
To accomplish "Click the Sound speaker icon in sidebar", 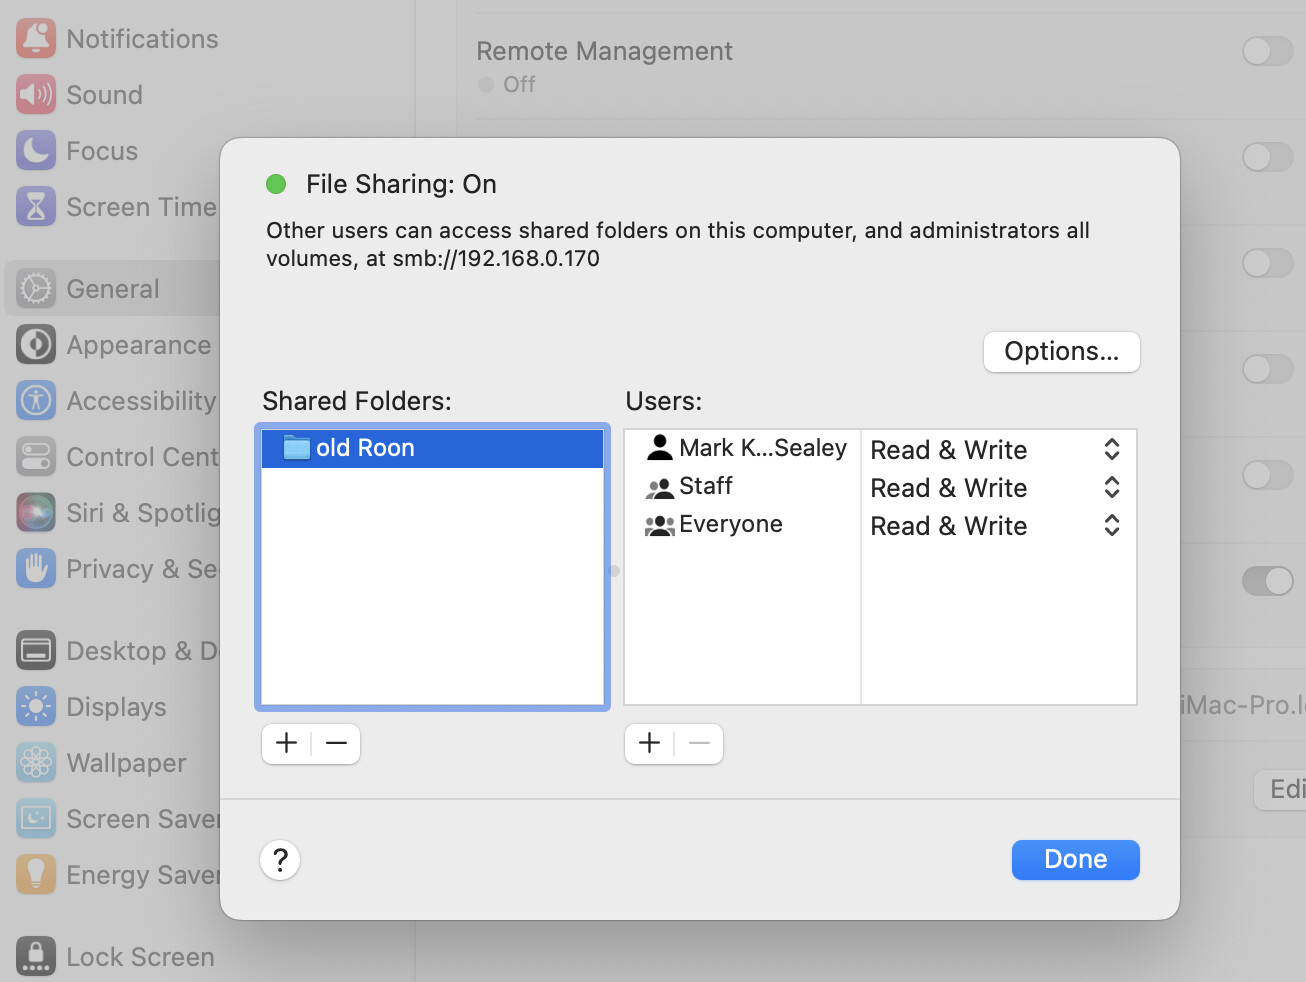I will tap(36, 95).
